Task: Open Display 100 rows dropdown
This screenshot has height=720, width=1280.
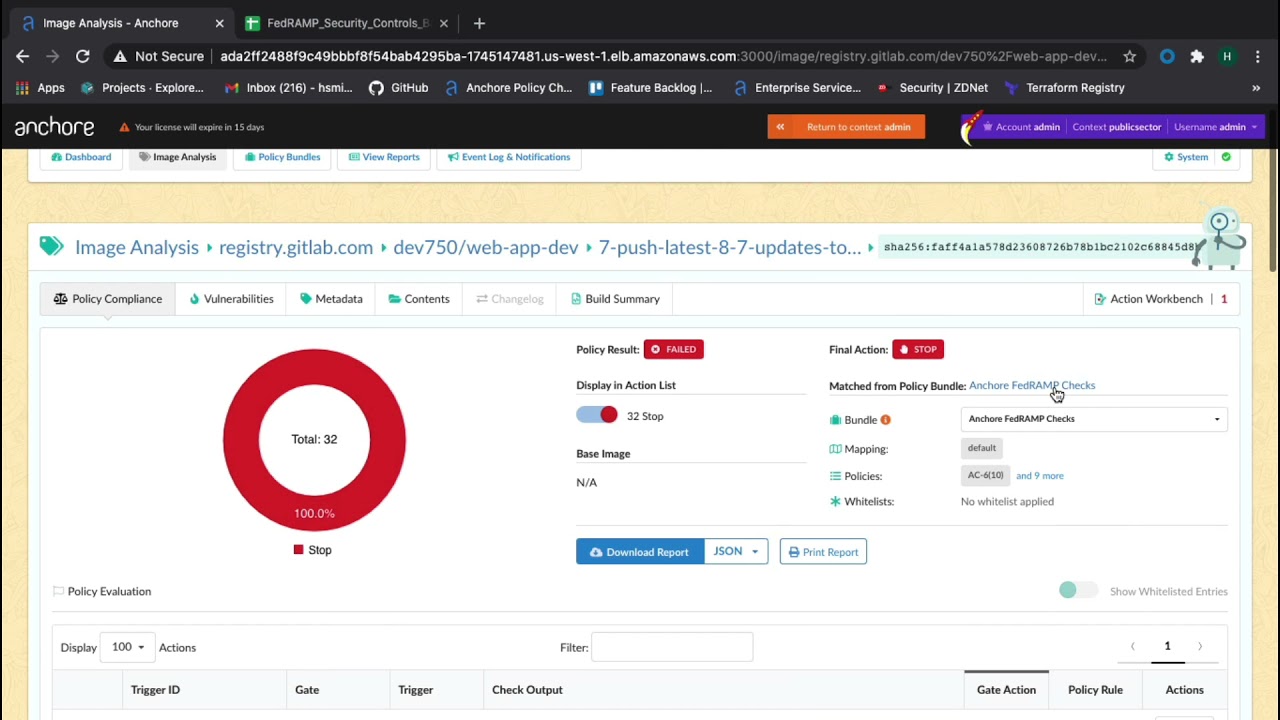Action: click(127, 647)
